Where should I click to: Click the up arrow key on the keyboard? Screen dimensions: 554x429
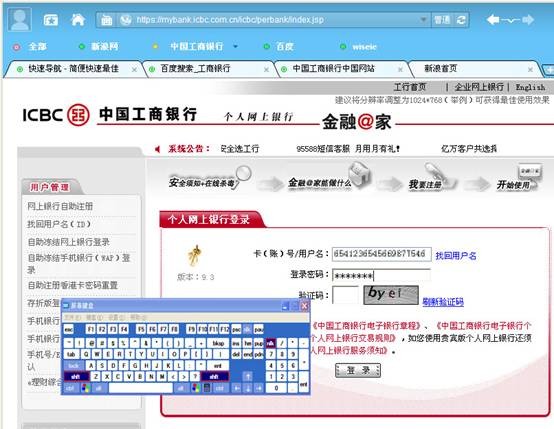(248, 377)
